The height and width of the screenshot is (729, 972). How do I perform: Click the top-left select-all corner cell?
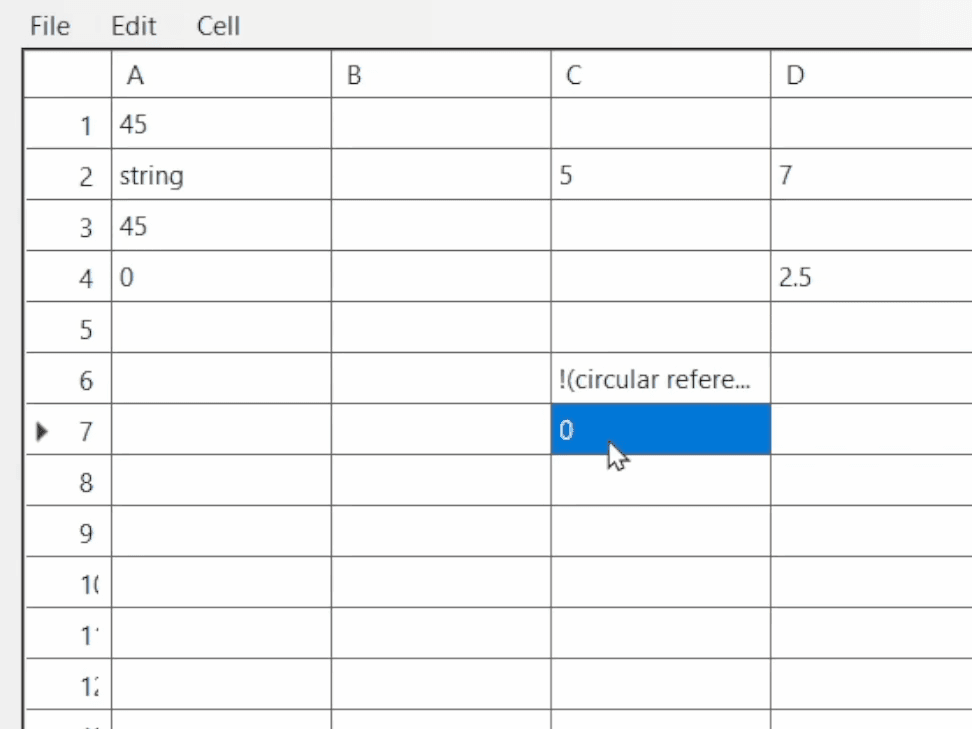click(x=68, y=74)
